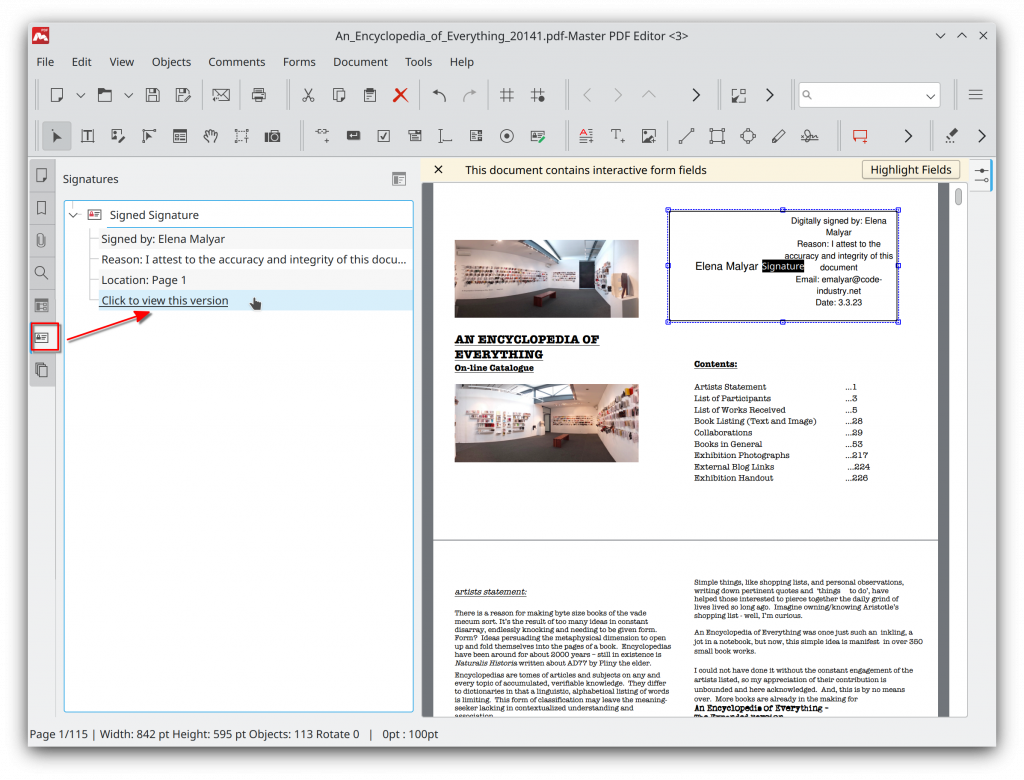
Task: Select the Edit Vector objects tool
Action: 149,136
